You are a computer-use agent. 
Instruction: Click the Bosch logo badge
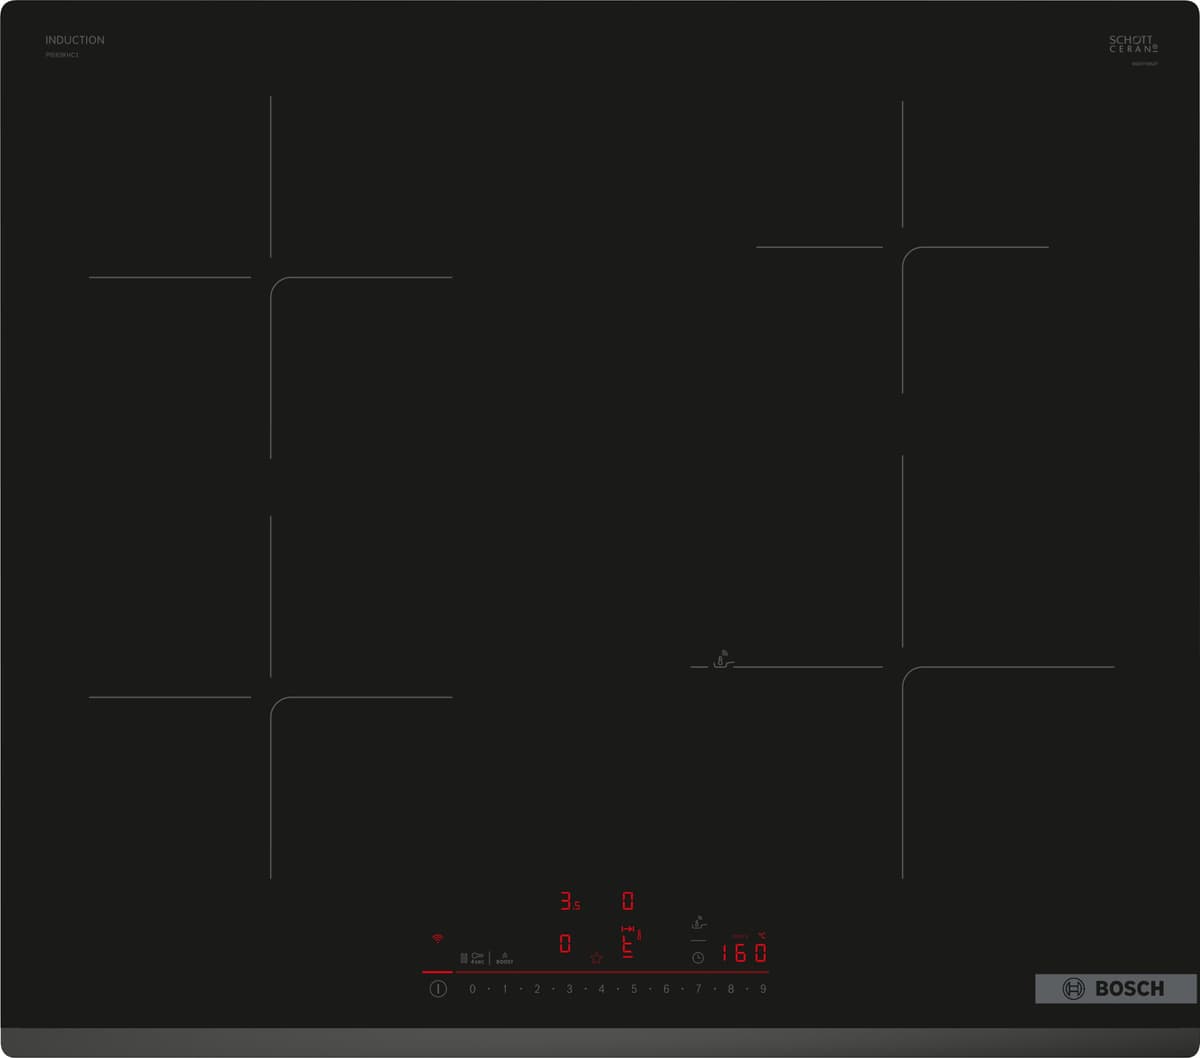pyautogui.click(x=1115, y=989)
